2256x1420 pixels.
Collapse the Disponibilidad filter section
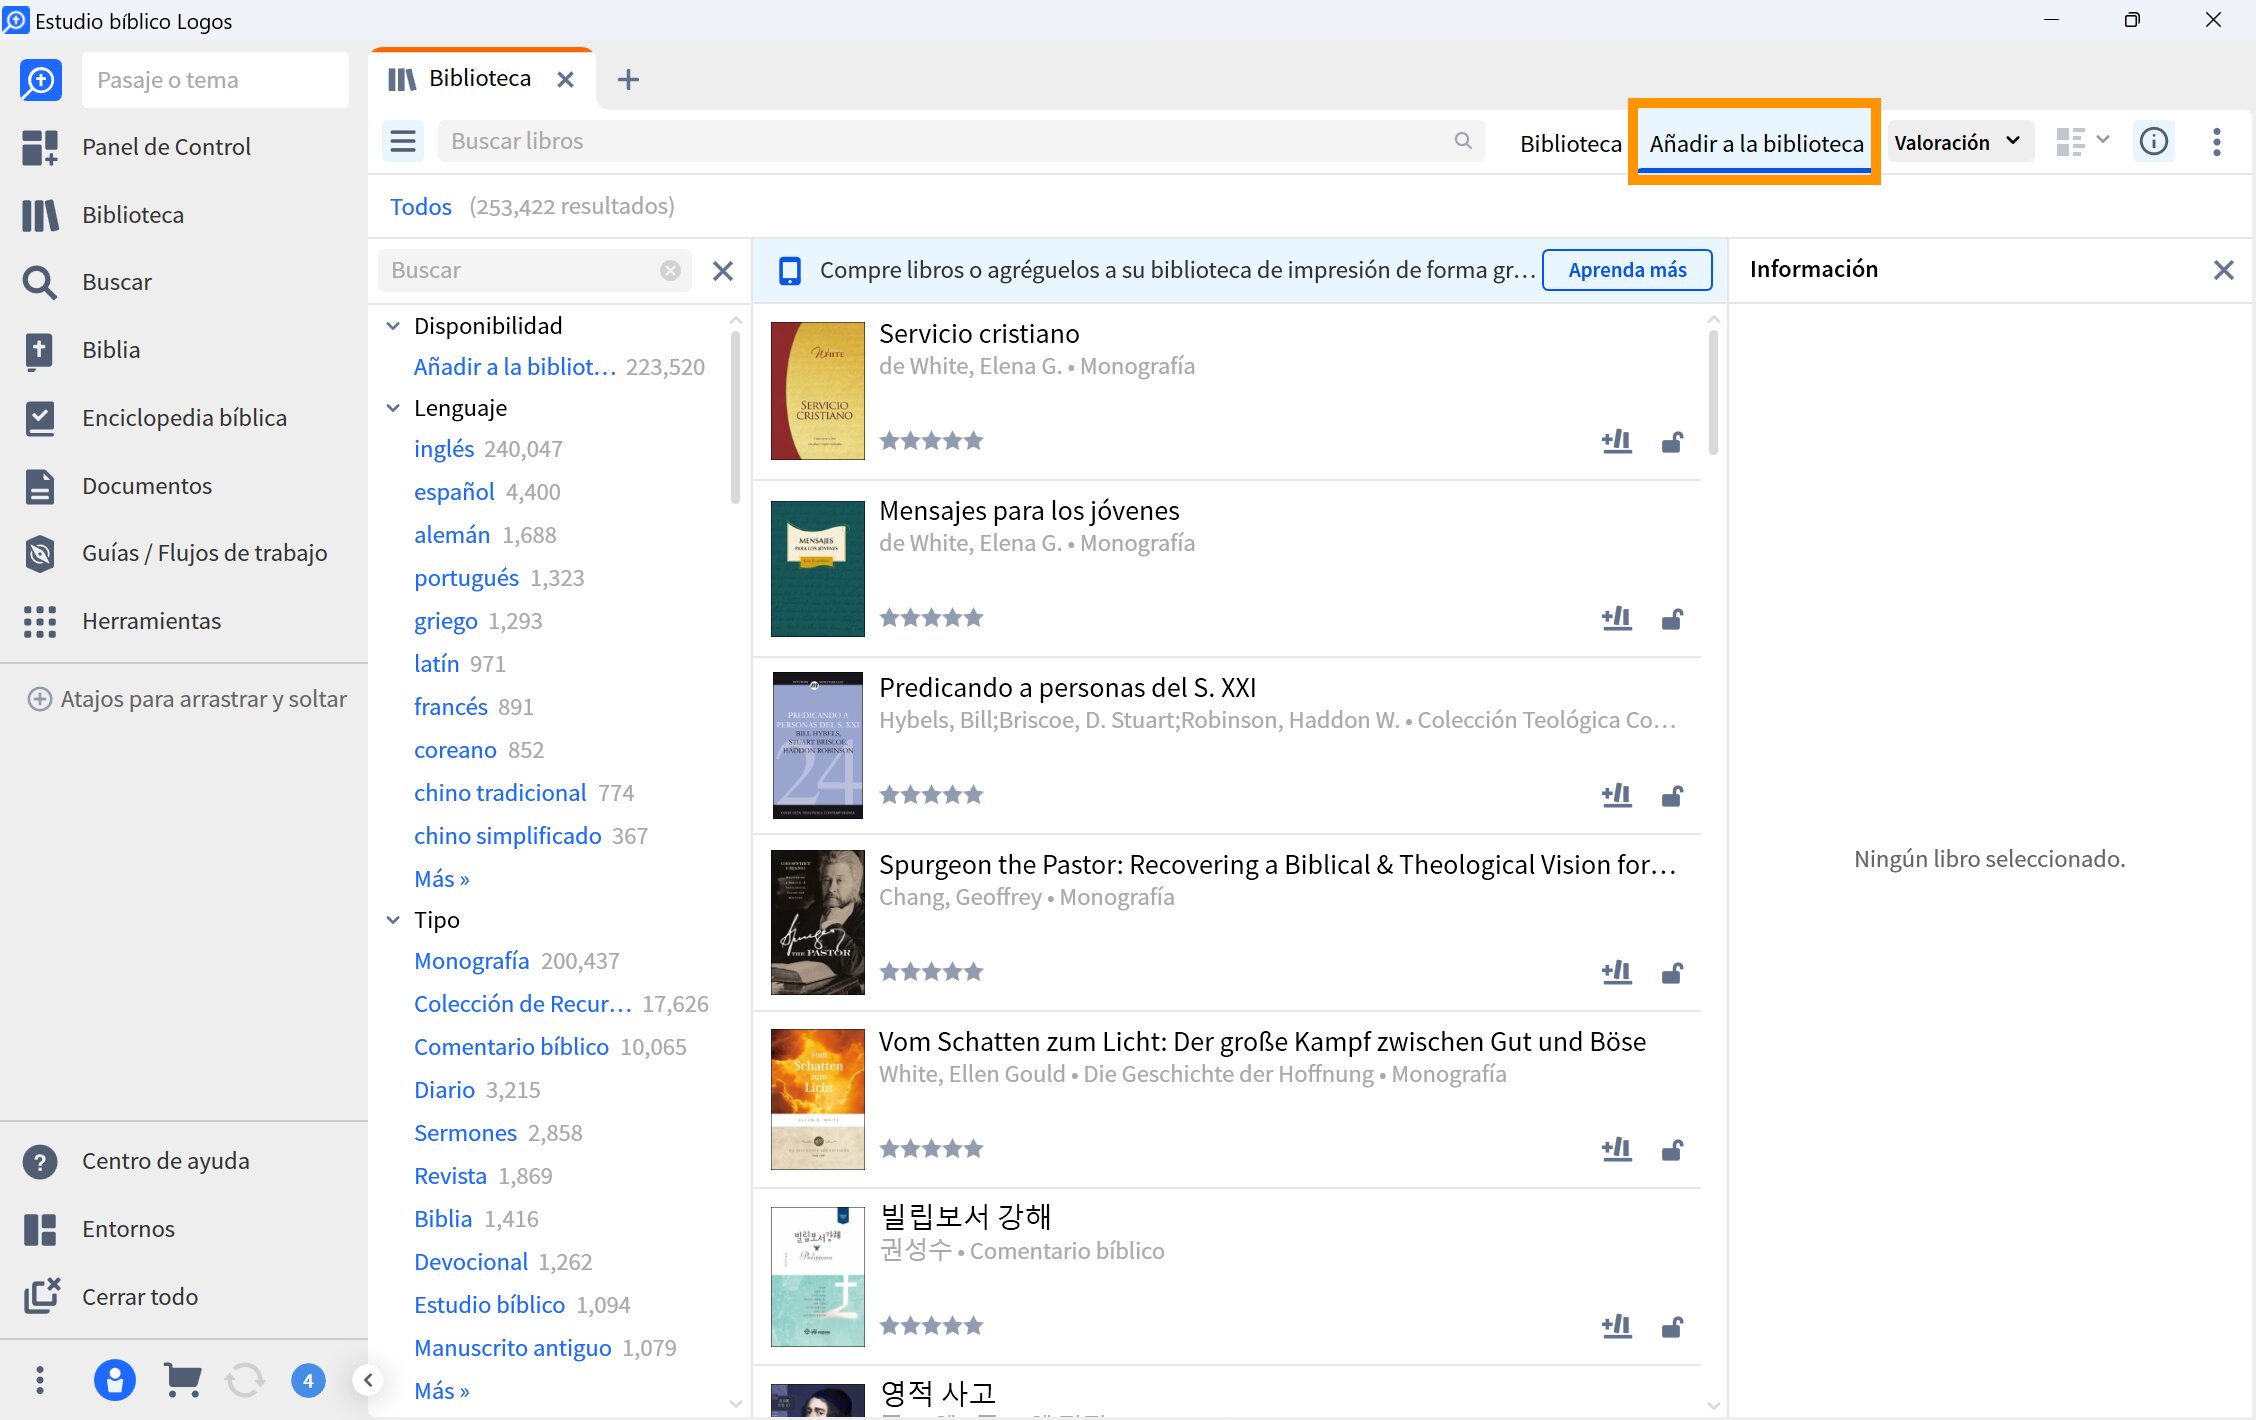(393, 326)
